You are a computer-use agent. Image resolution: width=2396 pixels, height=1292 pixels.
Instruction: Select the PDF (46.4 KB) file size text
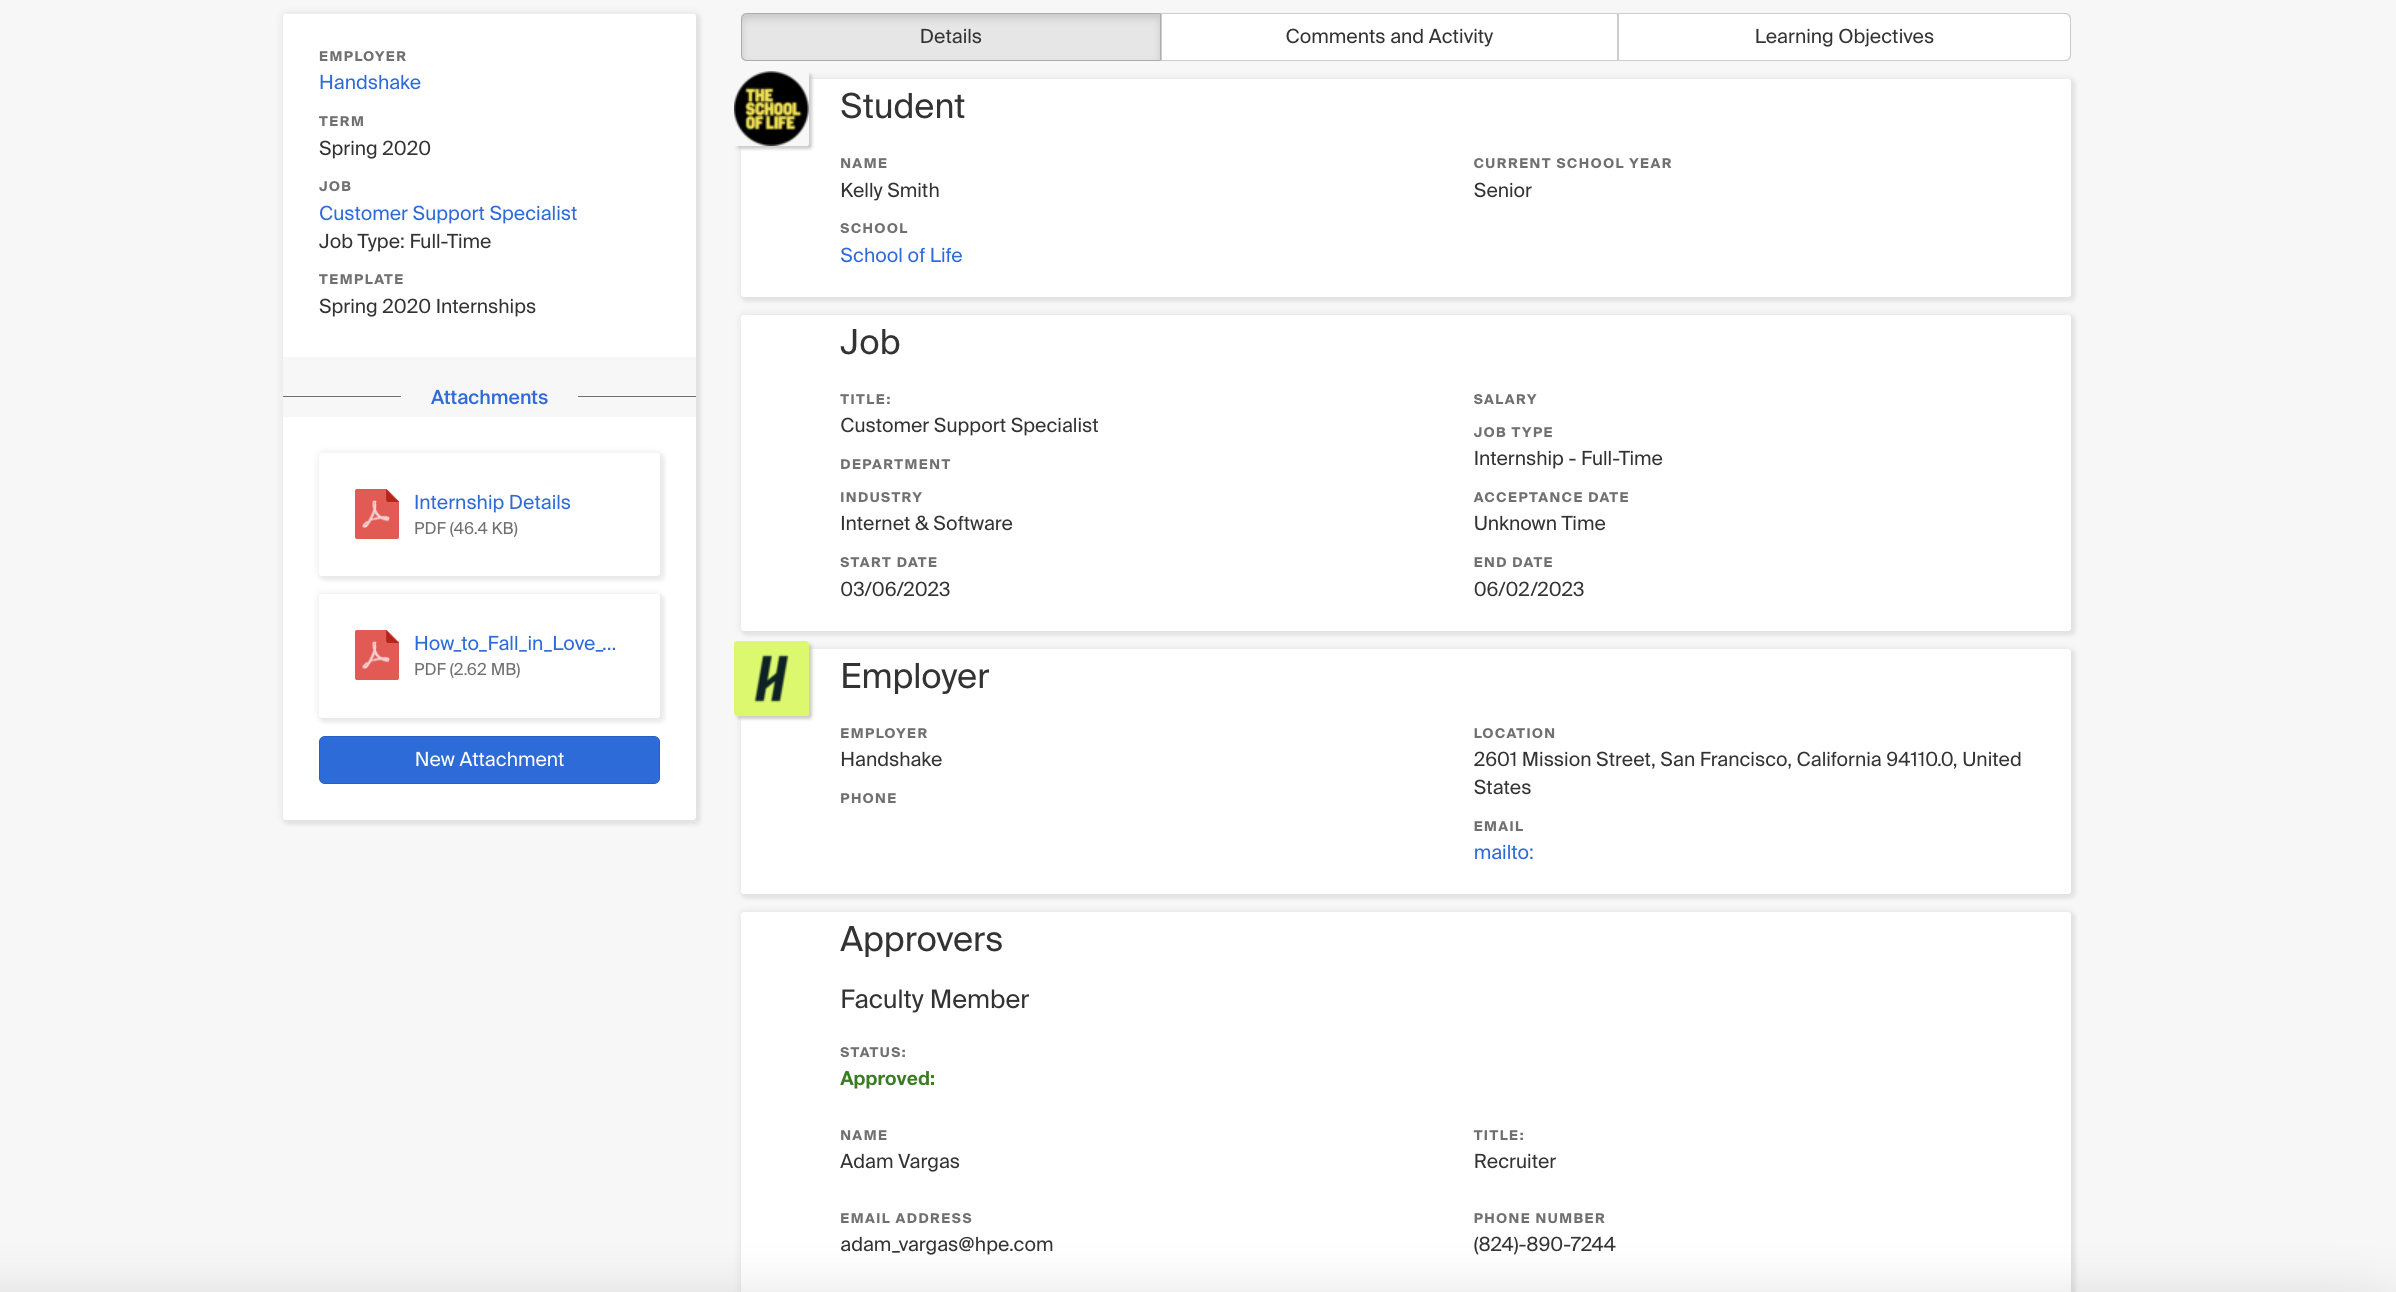point(466,528)
